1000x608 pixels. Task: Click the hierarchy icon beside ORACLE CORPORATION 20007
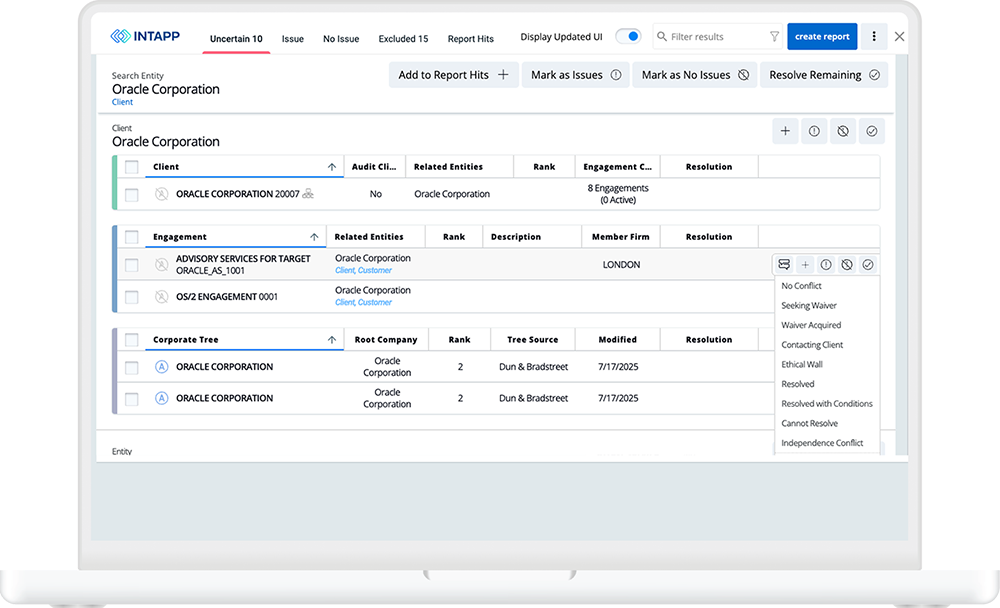(308, 194)
